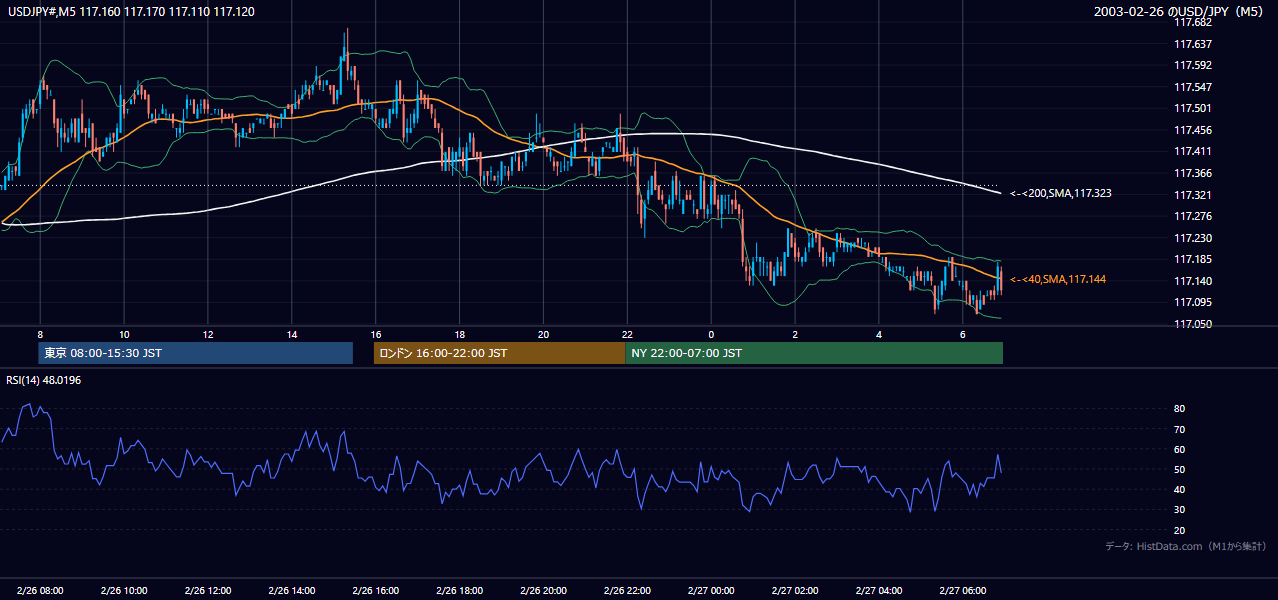
Task: Select the 東京 08:00-15:30 JST session bar
Action: tap(196, 353)
